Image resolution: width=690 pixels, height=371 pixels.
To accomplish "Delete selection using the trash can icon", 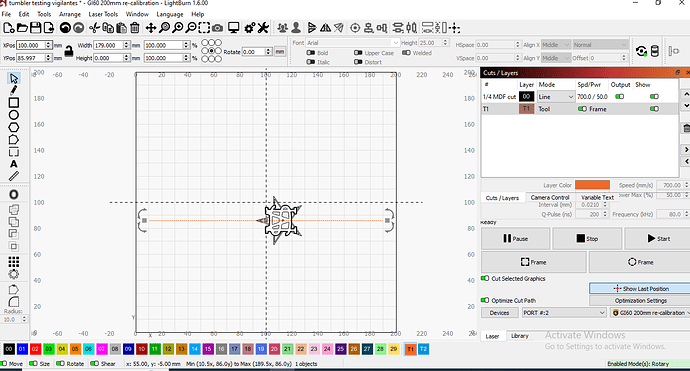I will coord(135,28).
